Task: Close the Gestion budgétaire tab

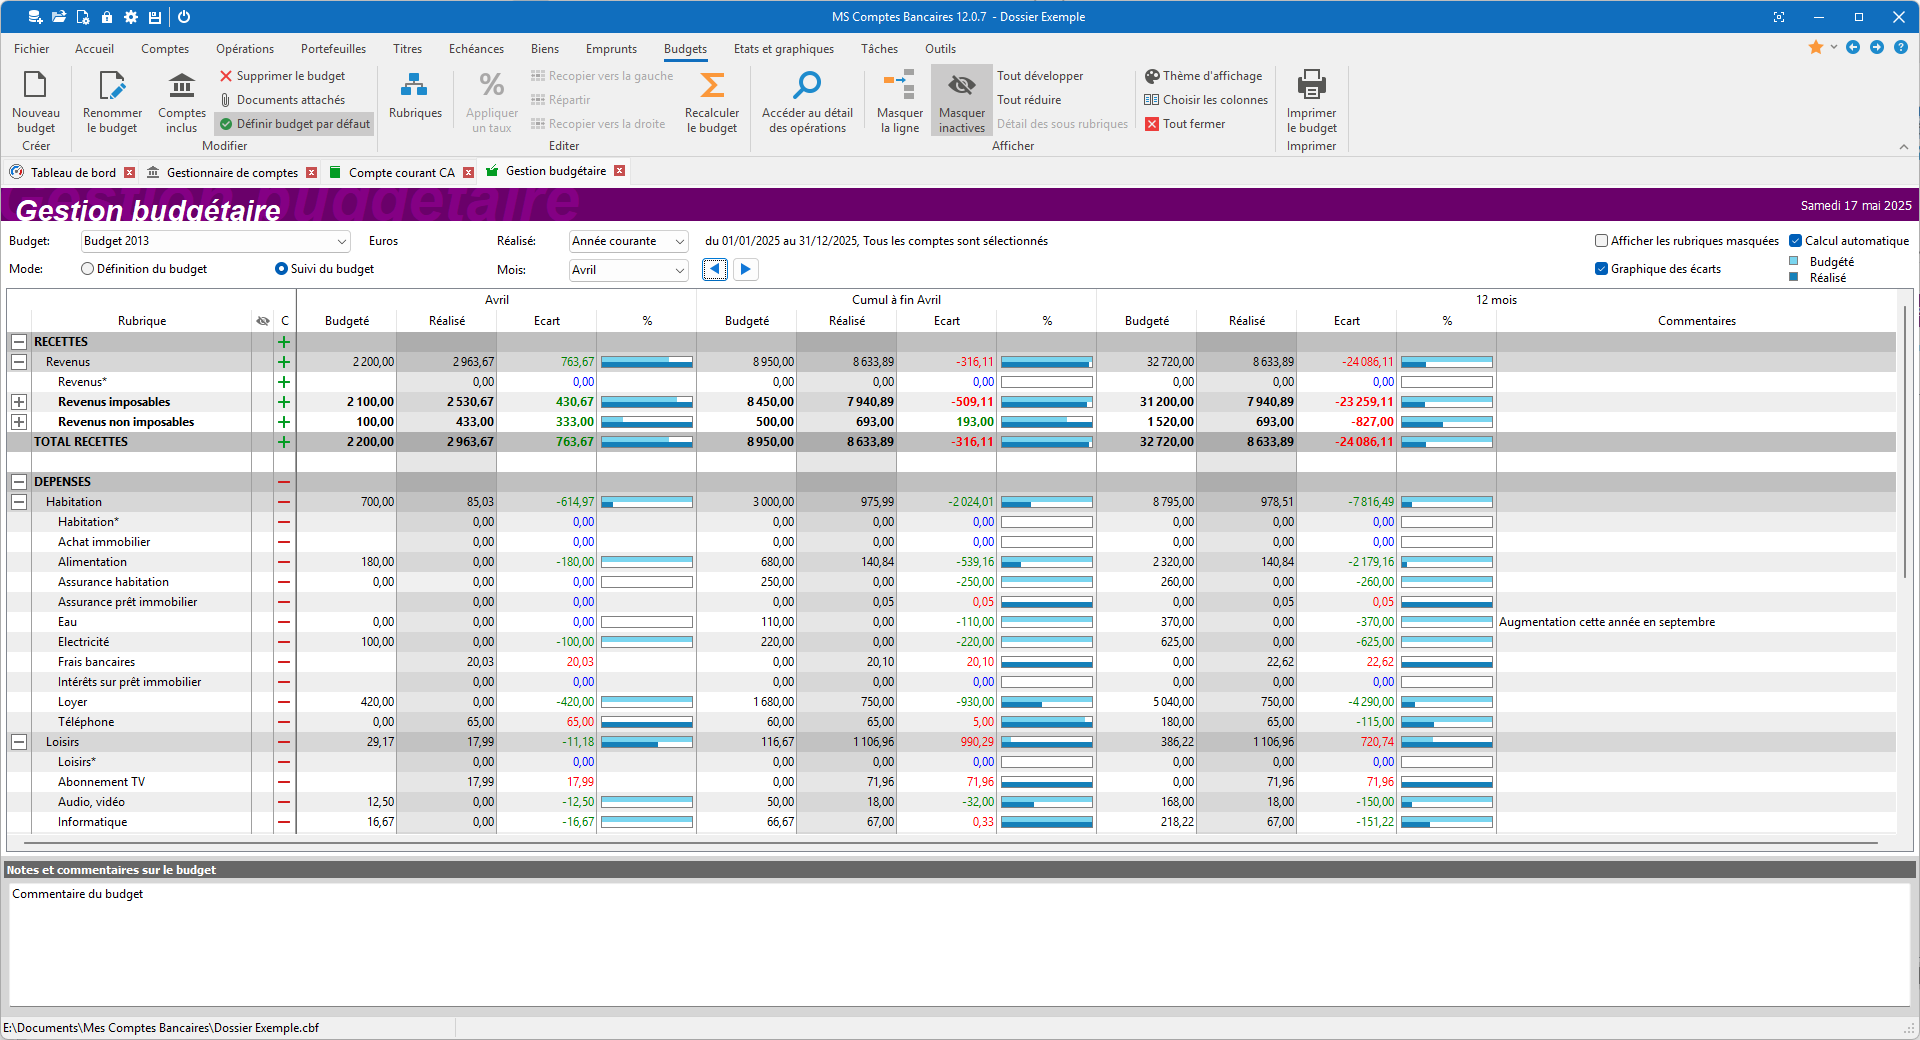Action: [x=620, y=171]
